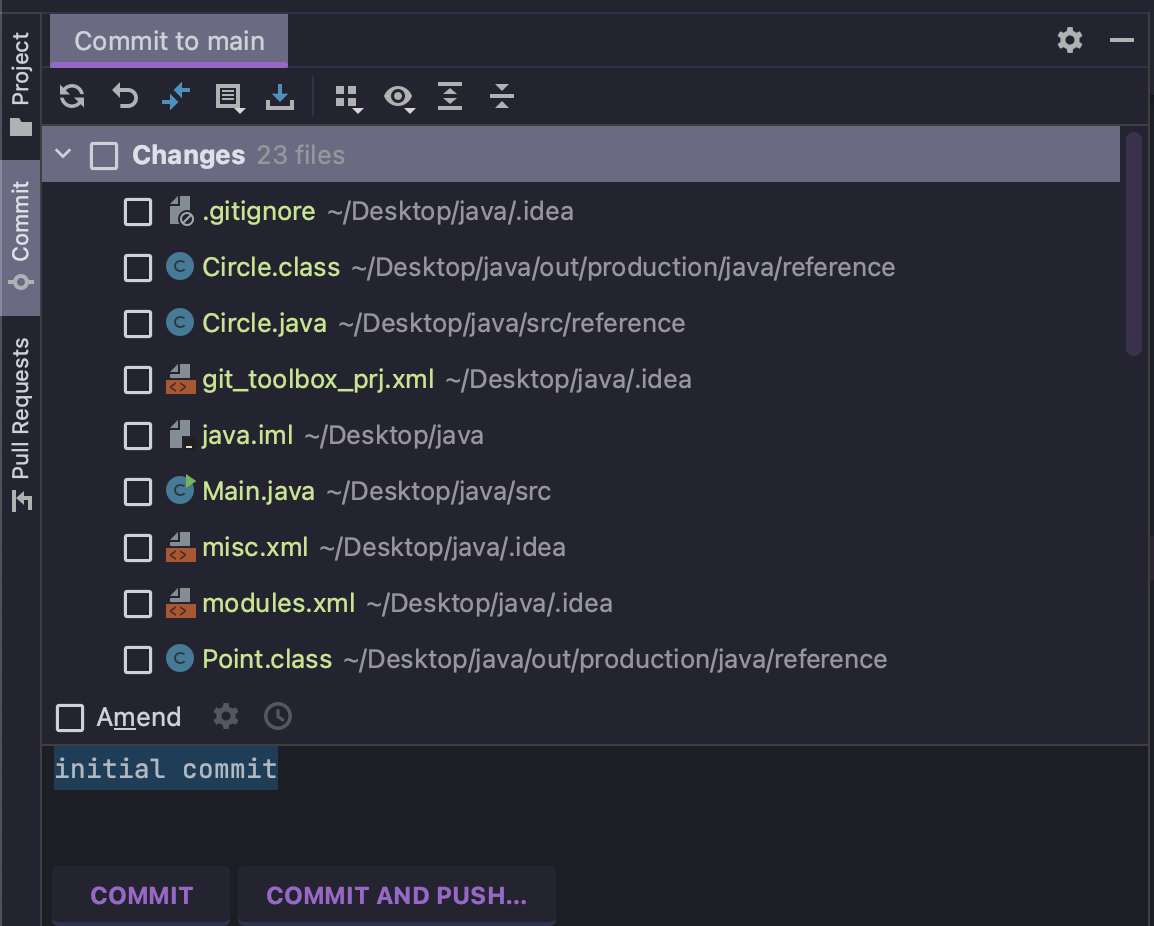Open the Project tool window tab
Image resolution: width=1154 pixels, height=926 pixels.
(x=21, y=83)
